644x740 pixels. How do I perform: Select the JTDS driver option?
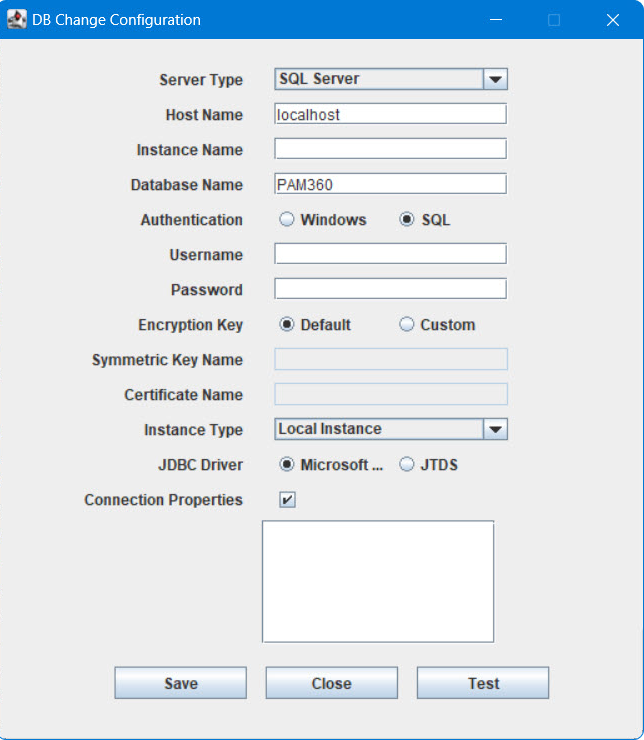click(407, 464)
